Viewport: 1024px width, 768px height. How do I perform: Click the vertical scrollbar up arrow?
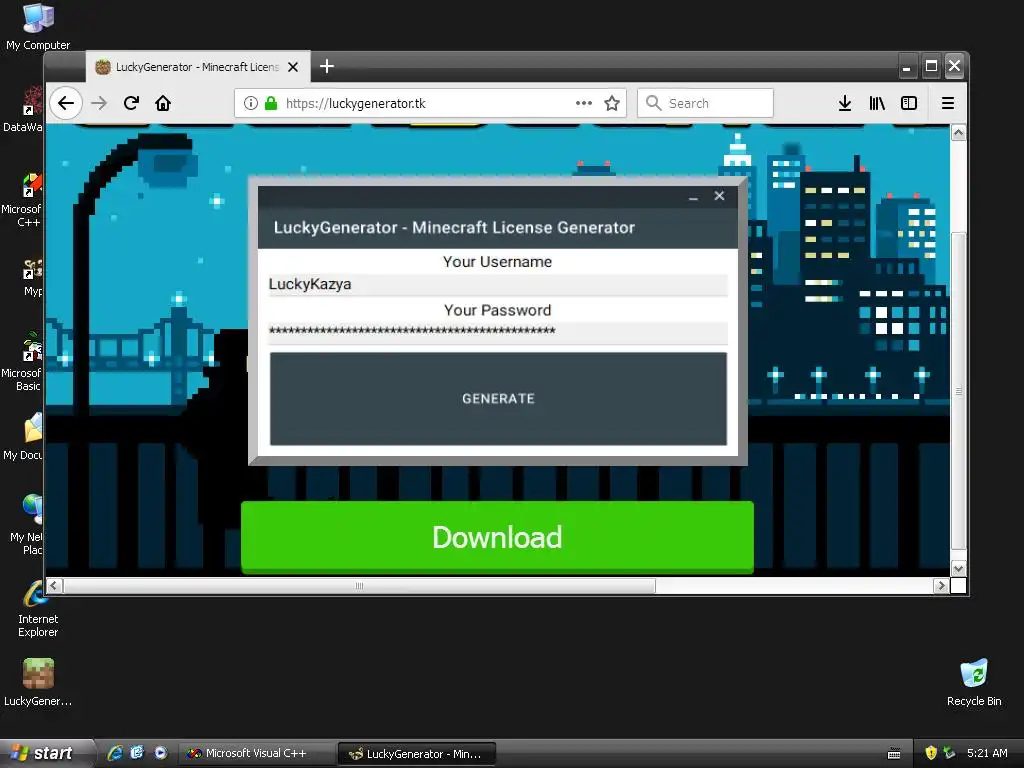click(958, 133)
